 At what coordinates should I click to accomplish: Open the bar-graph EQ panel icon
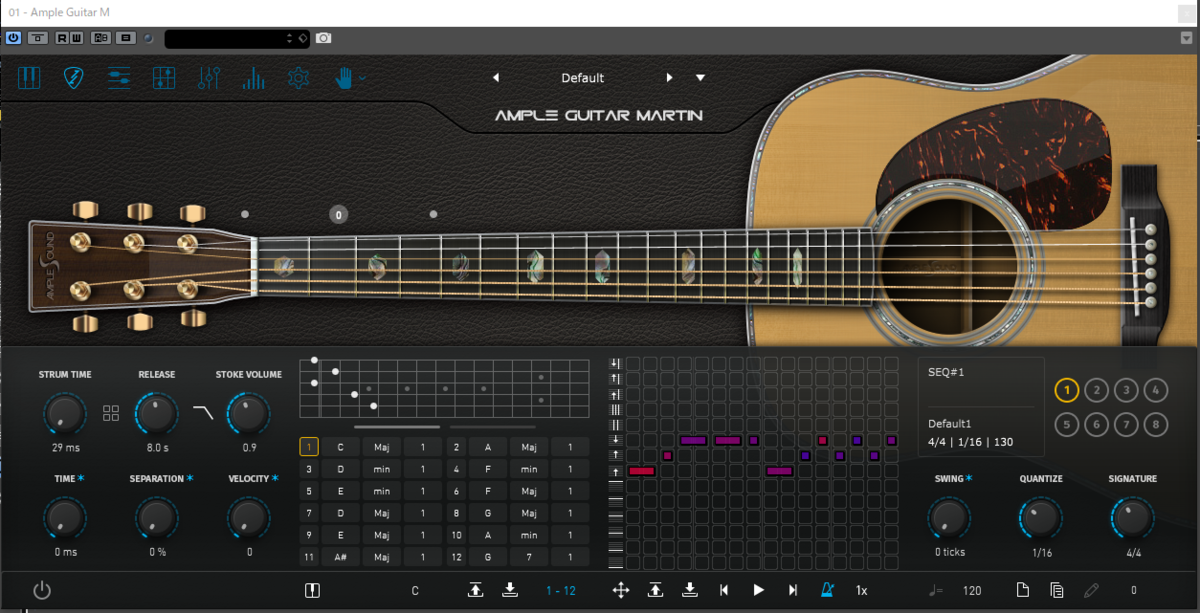pos(254,78)
